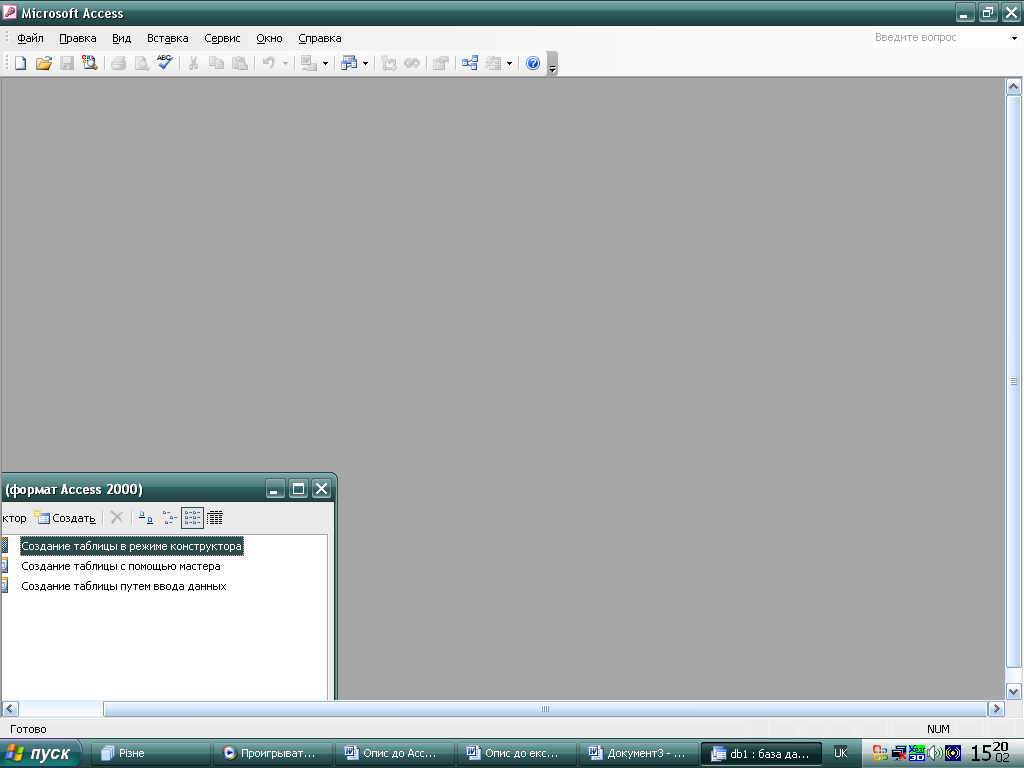Select Создание таблицы с помощью мастера
Viewport: 1024px width, 768px height.
pyautogui.click(x=121, y=566)
